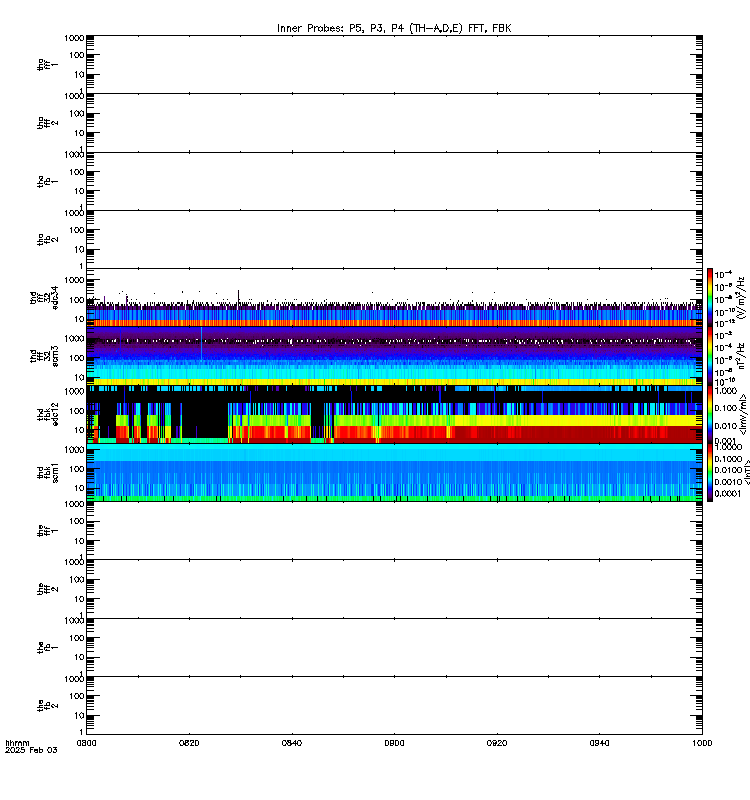The image size is (750, 800).
Task: Click inside the thd ff 32 scm3 spectrogram panel
Action: [x=394, y=356]
